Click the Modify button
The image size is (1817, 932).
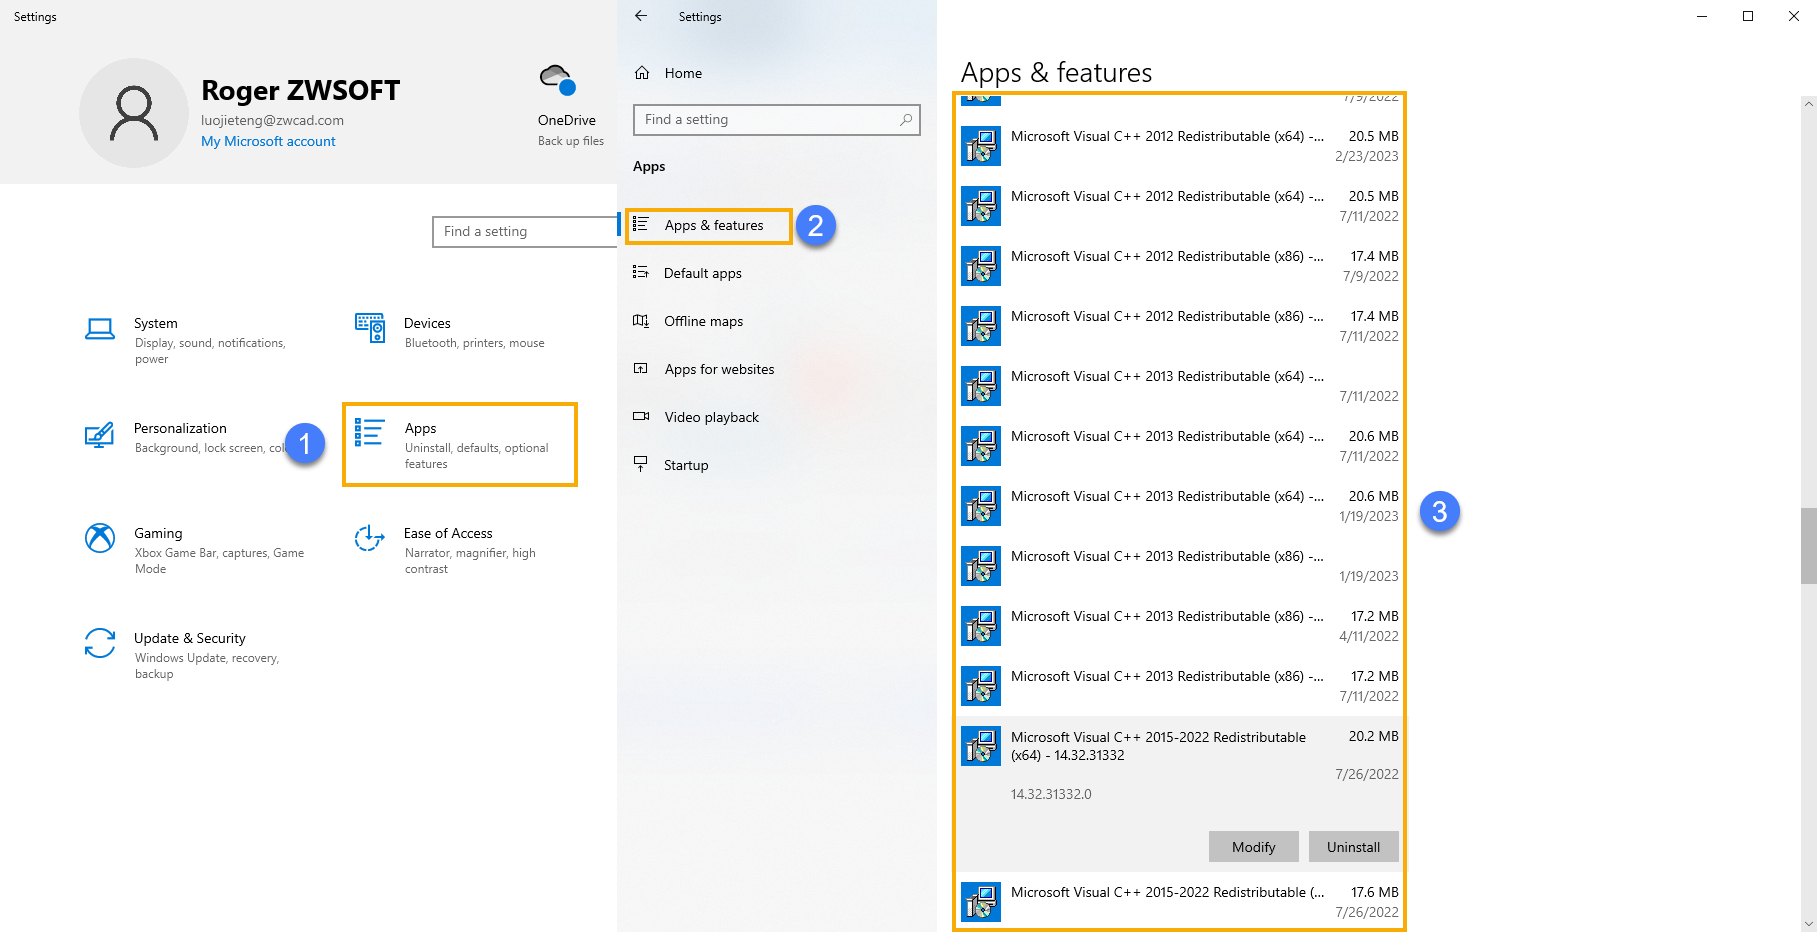click(x=1254, y=847)
